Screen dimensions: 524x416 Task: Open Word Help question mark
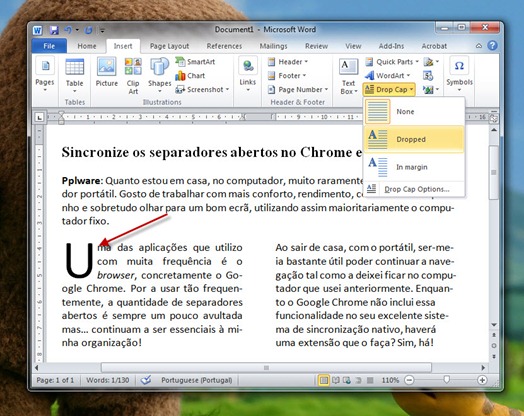(492, 45)
